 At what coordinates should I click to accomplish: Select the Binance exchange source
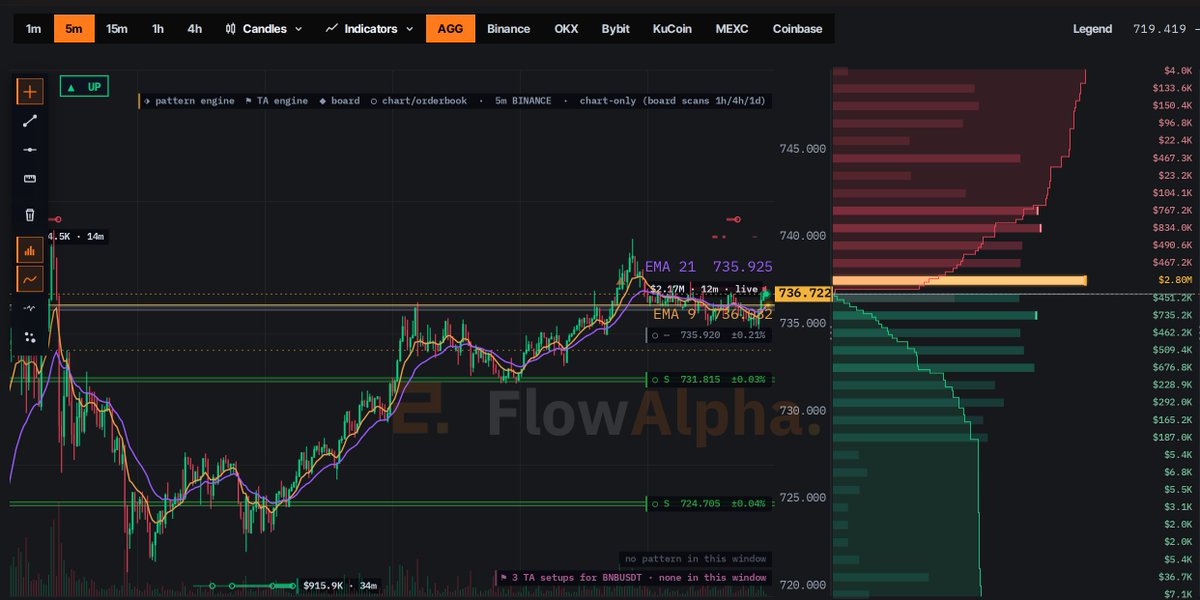pos(508,29)
